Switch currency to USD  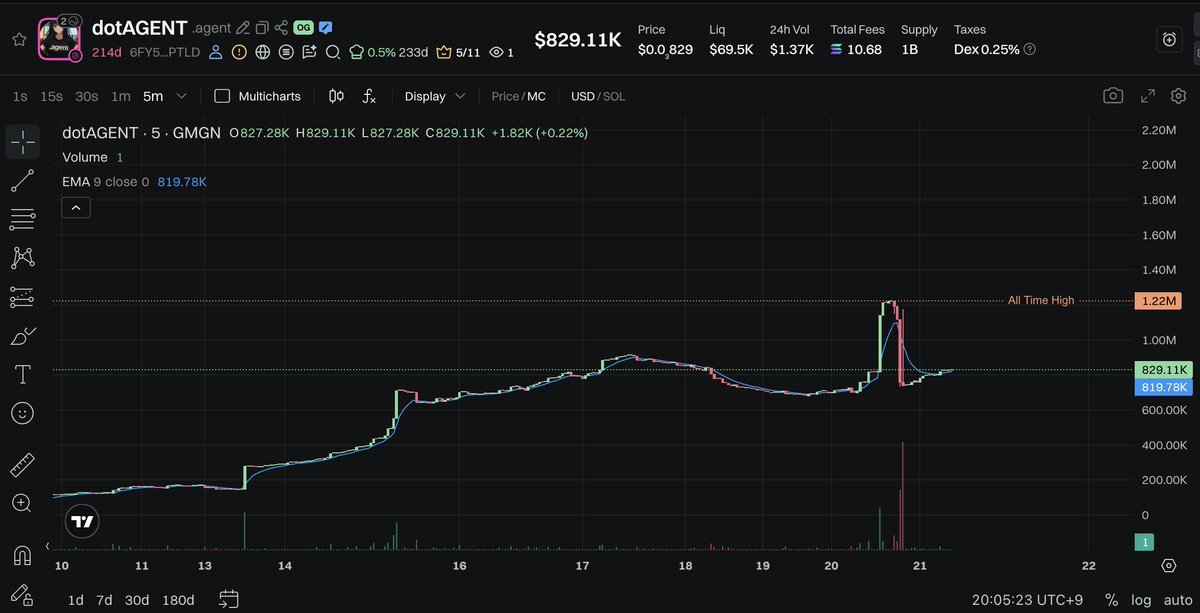tap(582, 96)
